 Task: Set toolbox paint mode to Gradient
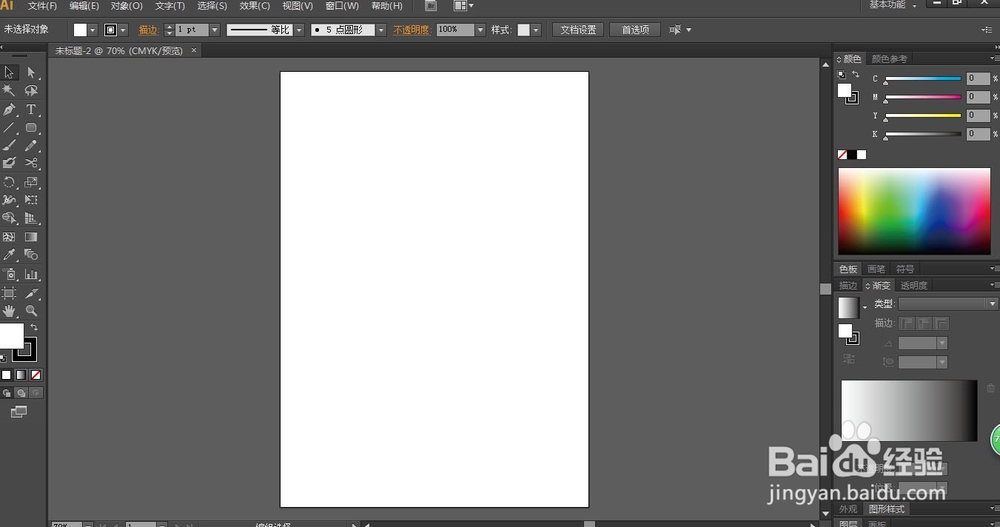pos(21,375)
